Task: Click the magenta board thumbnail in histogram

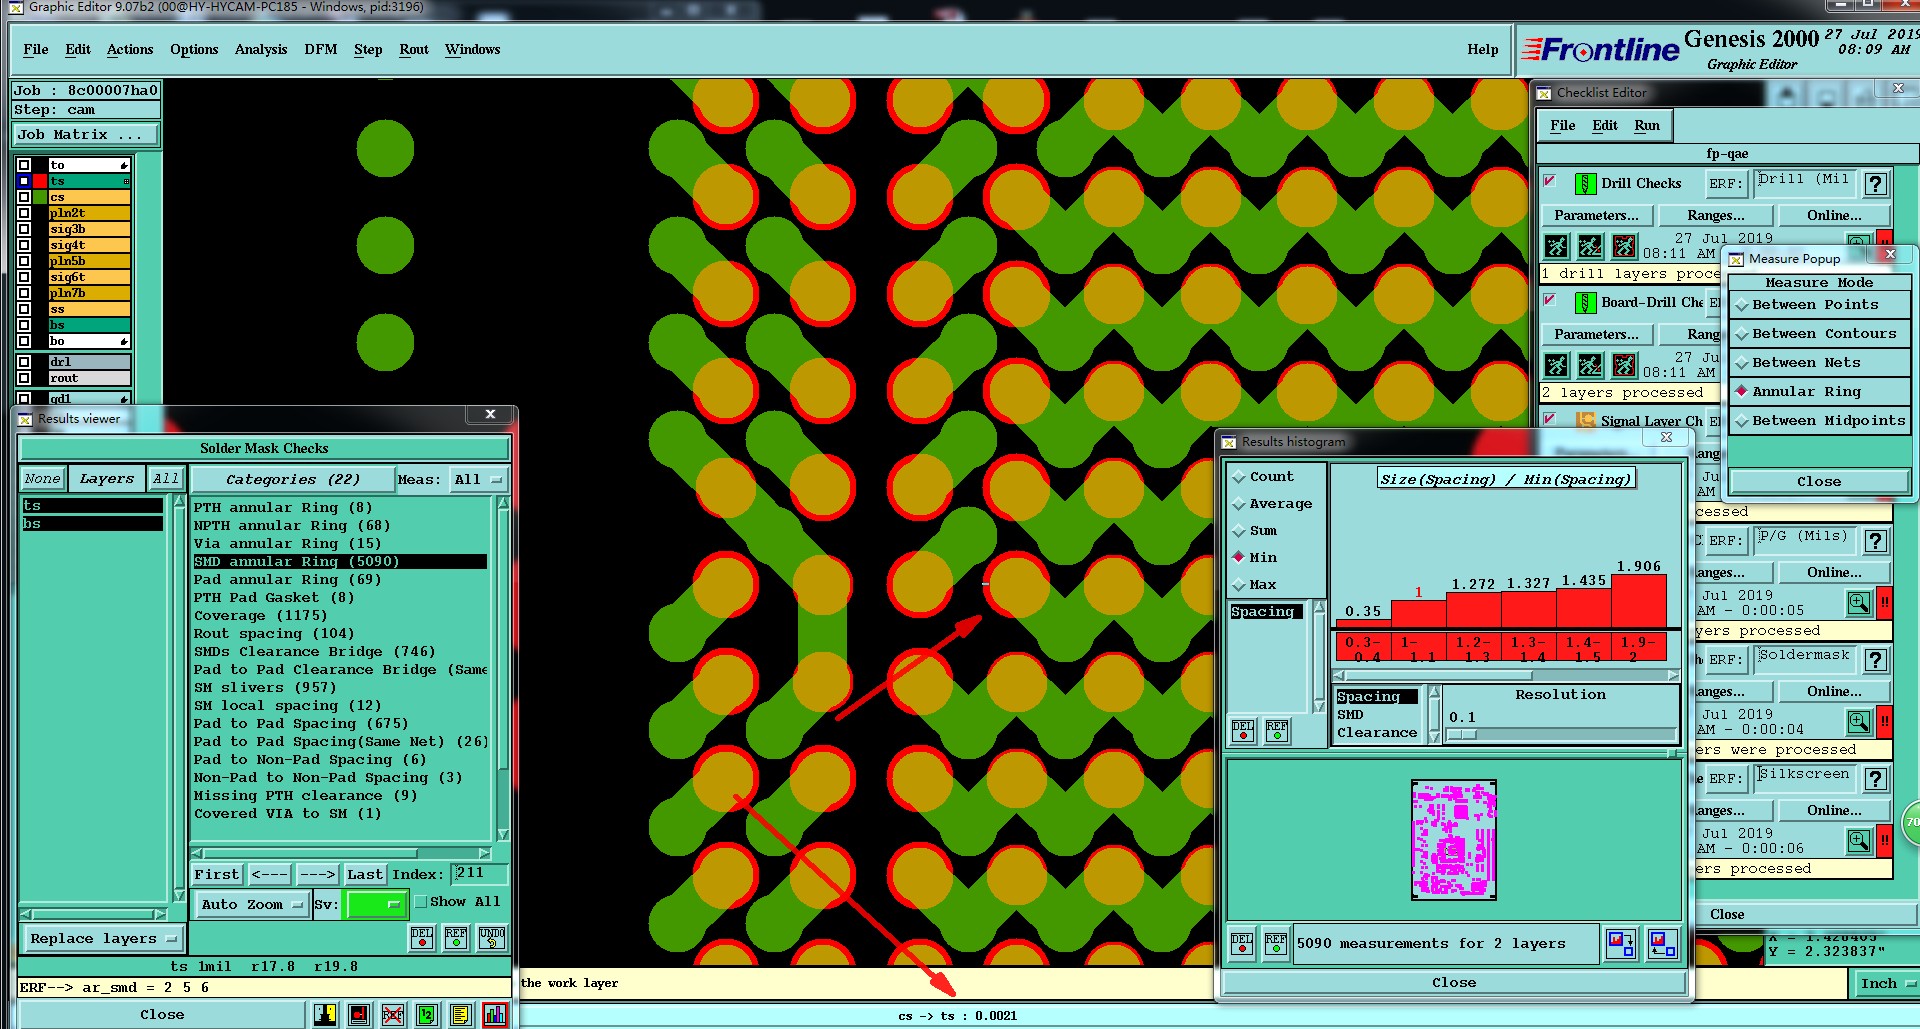Action: click(1453, 840)
